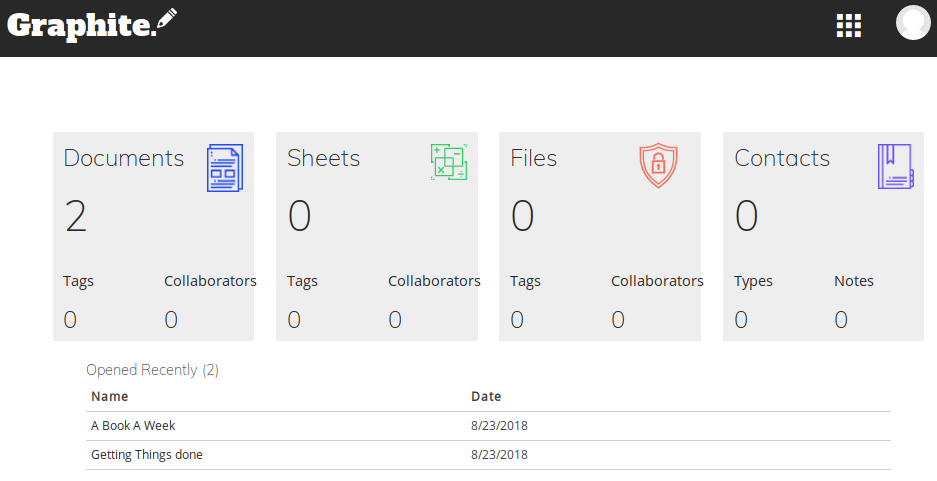
Task: Click the Documents card Tags value 0
Action: coord(70,320)
